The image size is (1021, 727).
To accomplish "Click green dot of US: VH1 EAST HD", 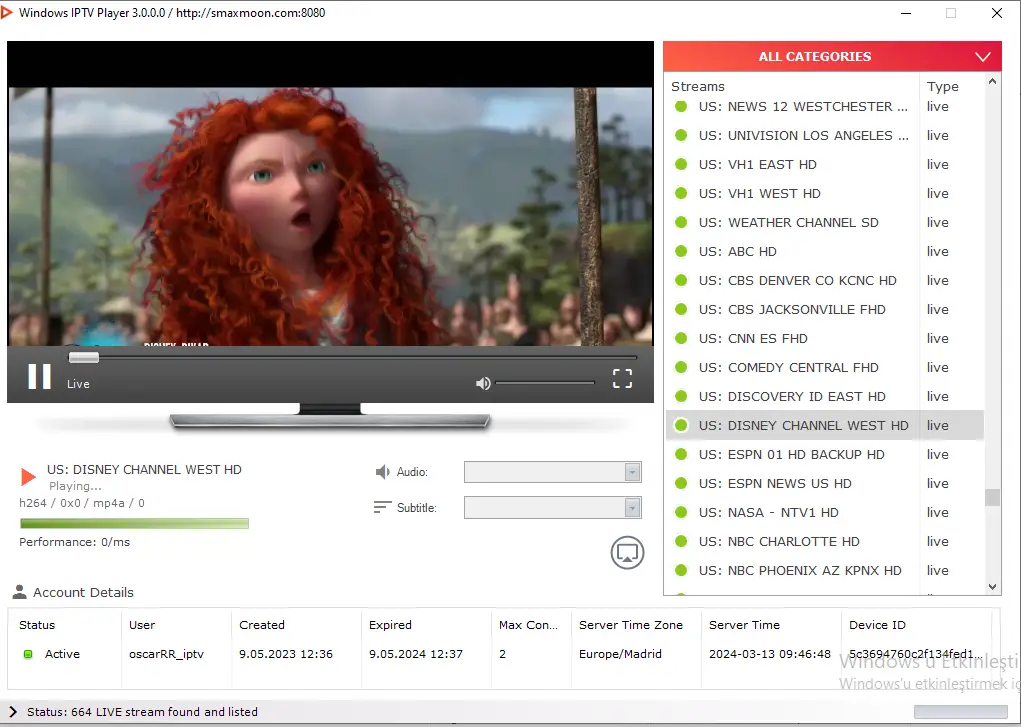I will coord(681,164).
